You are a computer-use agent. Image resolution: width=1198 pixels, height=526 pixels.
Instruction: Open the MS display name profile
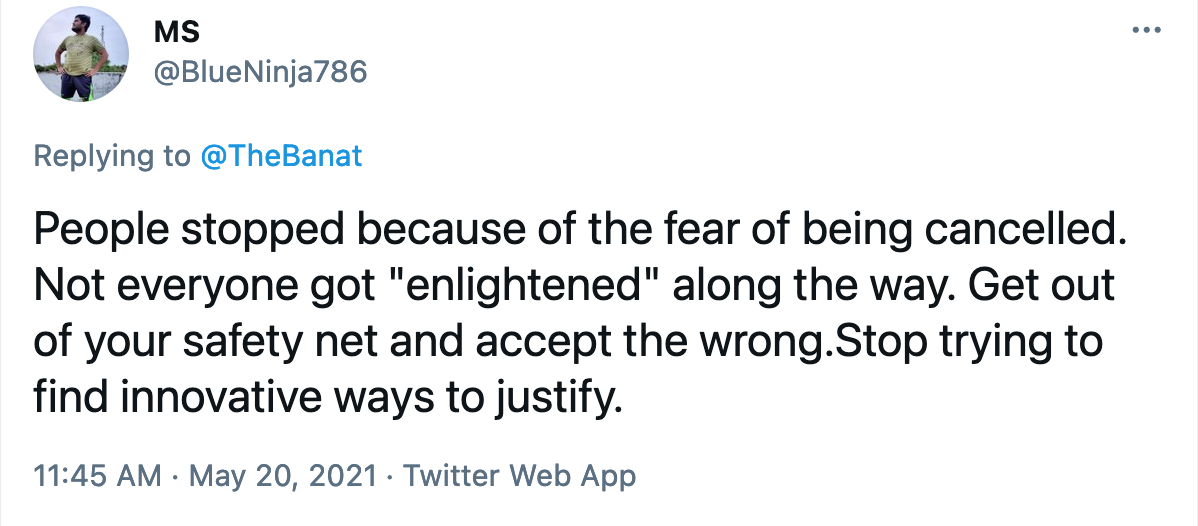tap(177, 32)
